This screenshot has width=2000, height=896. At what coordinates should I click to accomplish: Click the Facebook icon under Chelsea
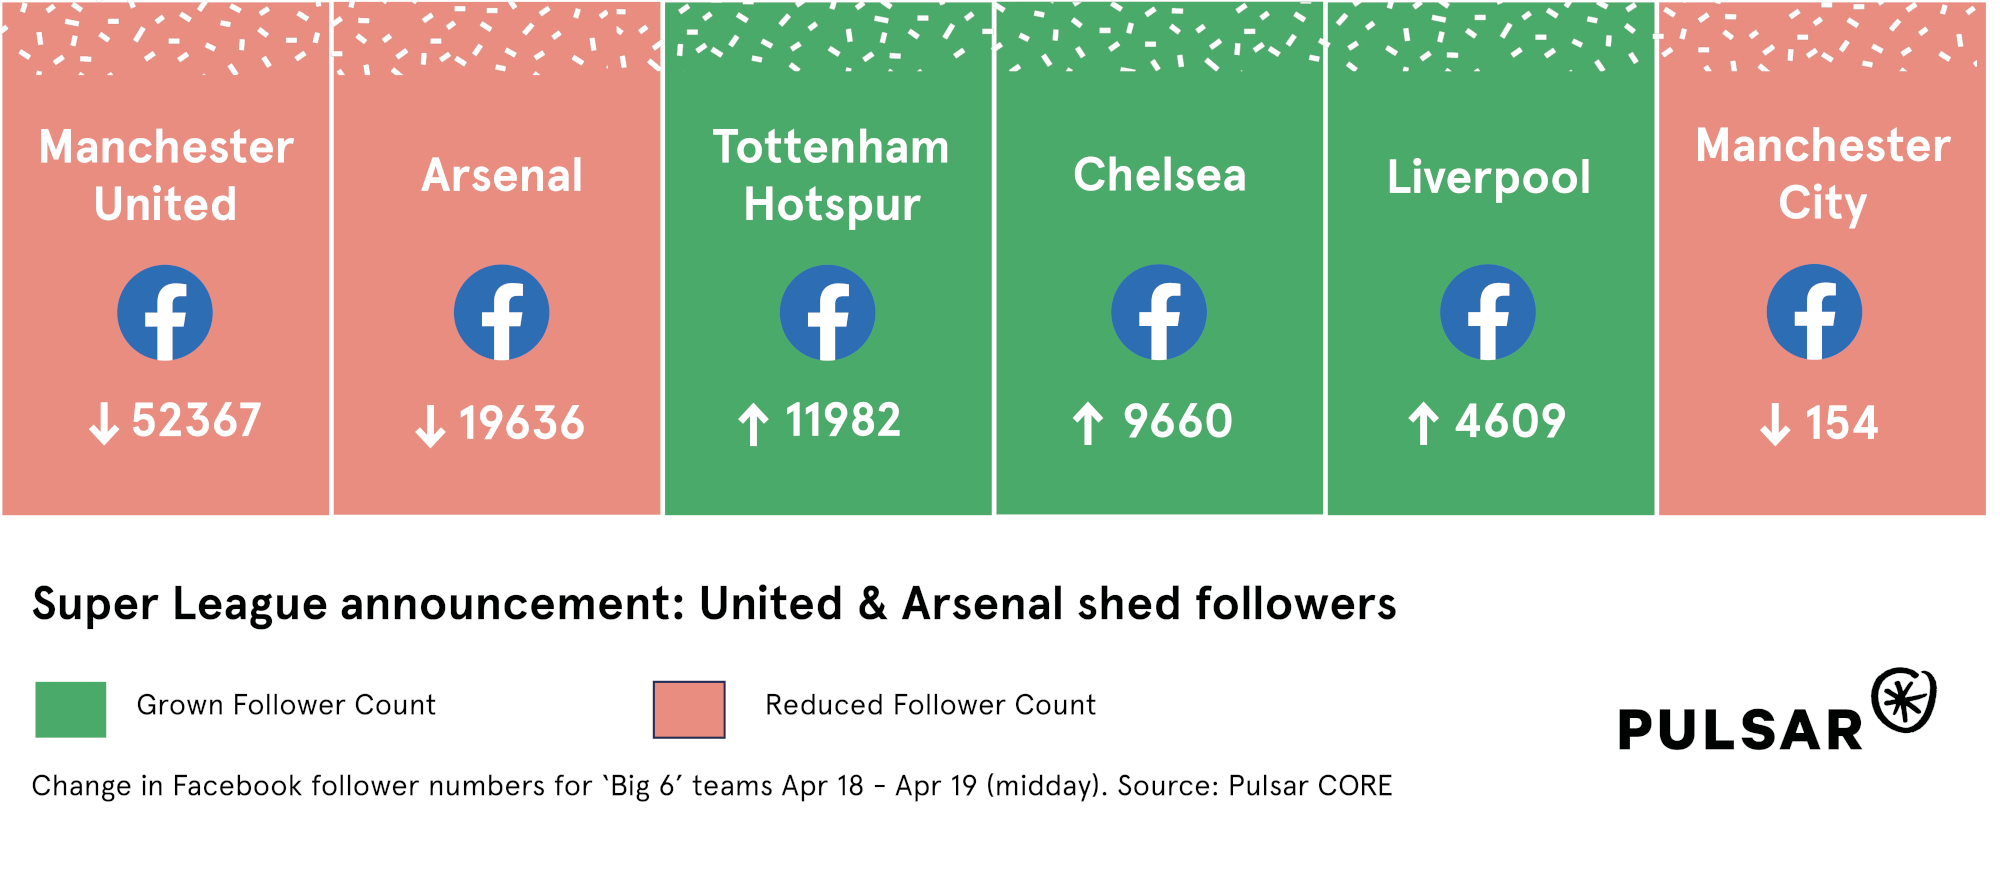(1159, 313)
